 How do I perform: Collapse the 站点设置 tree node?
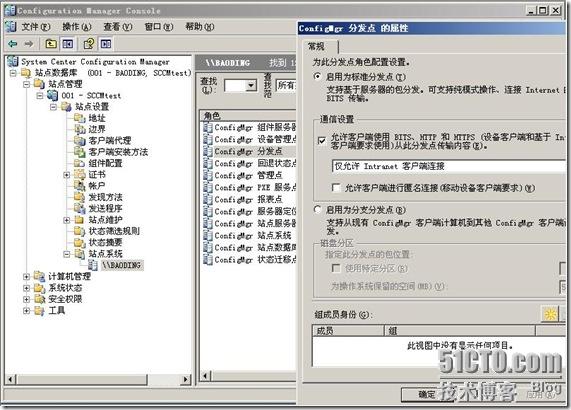pyautogui.click(x=54, y=107)
